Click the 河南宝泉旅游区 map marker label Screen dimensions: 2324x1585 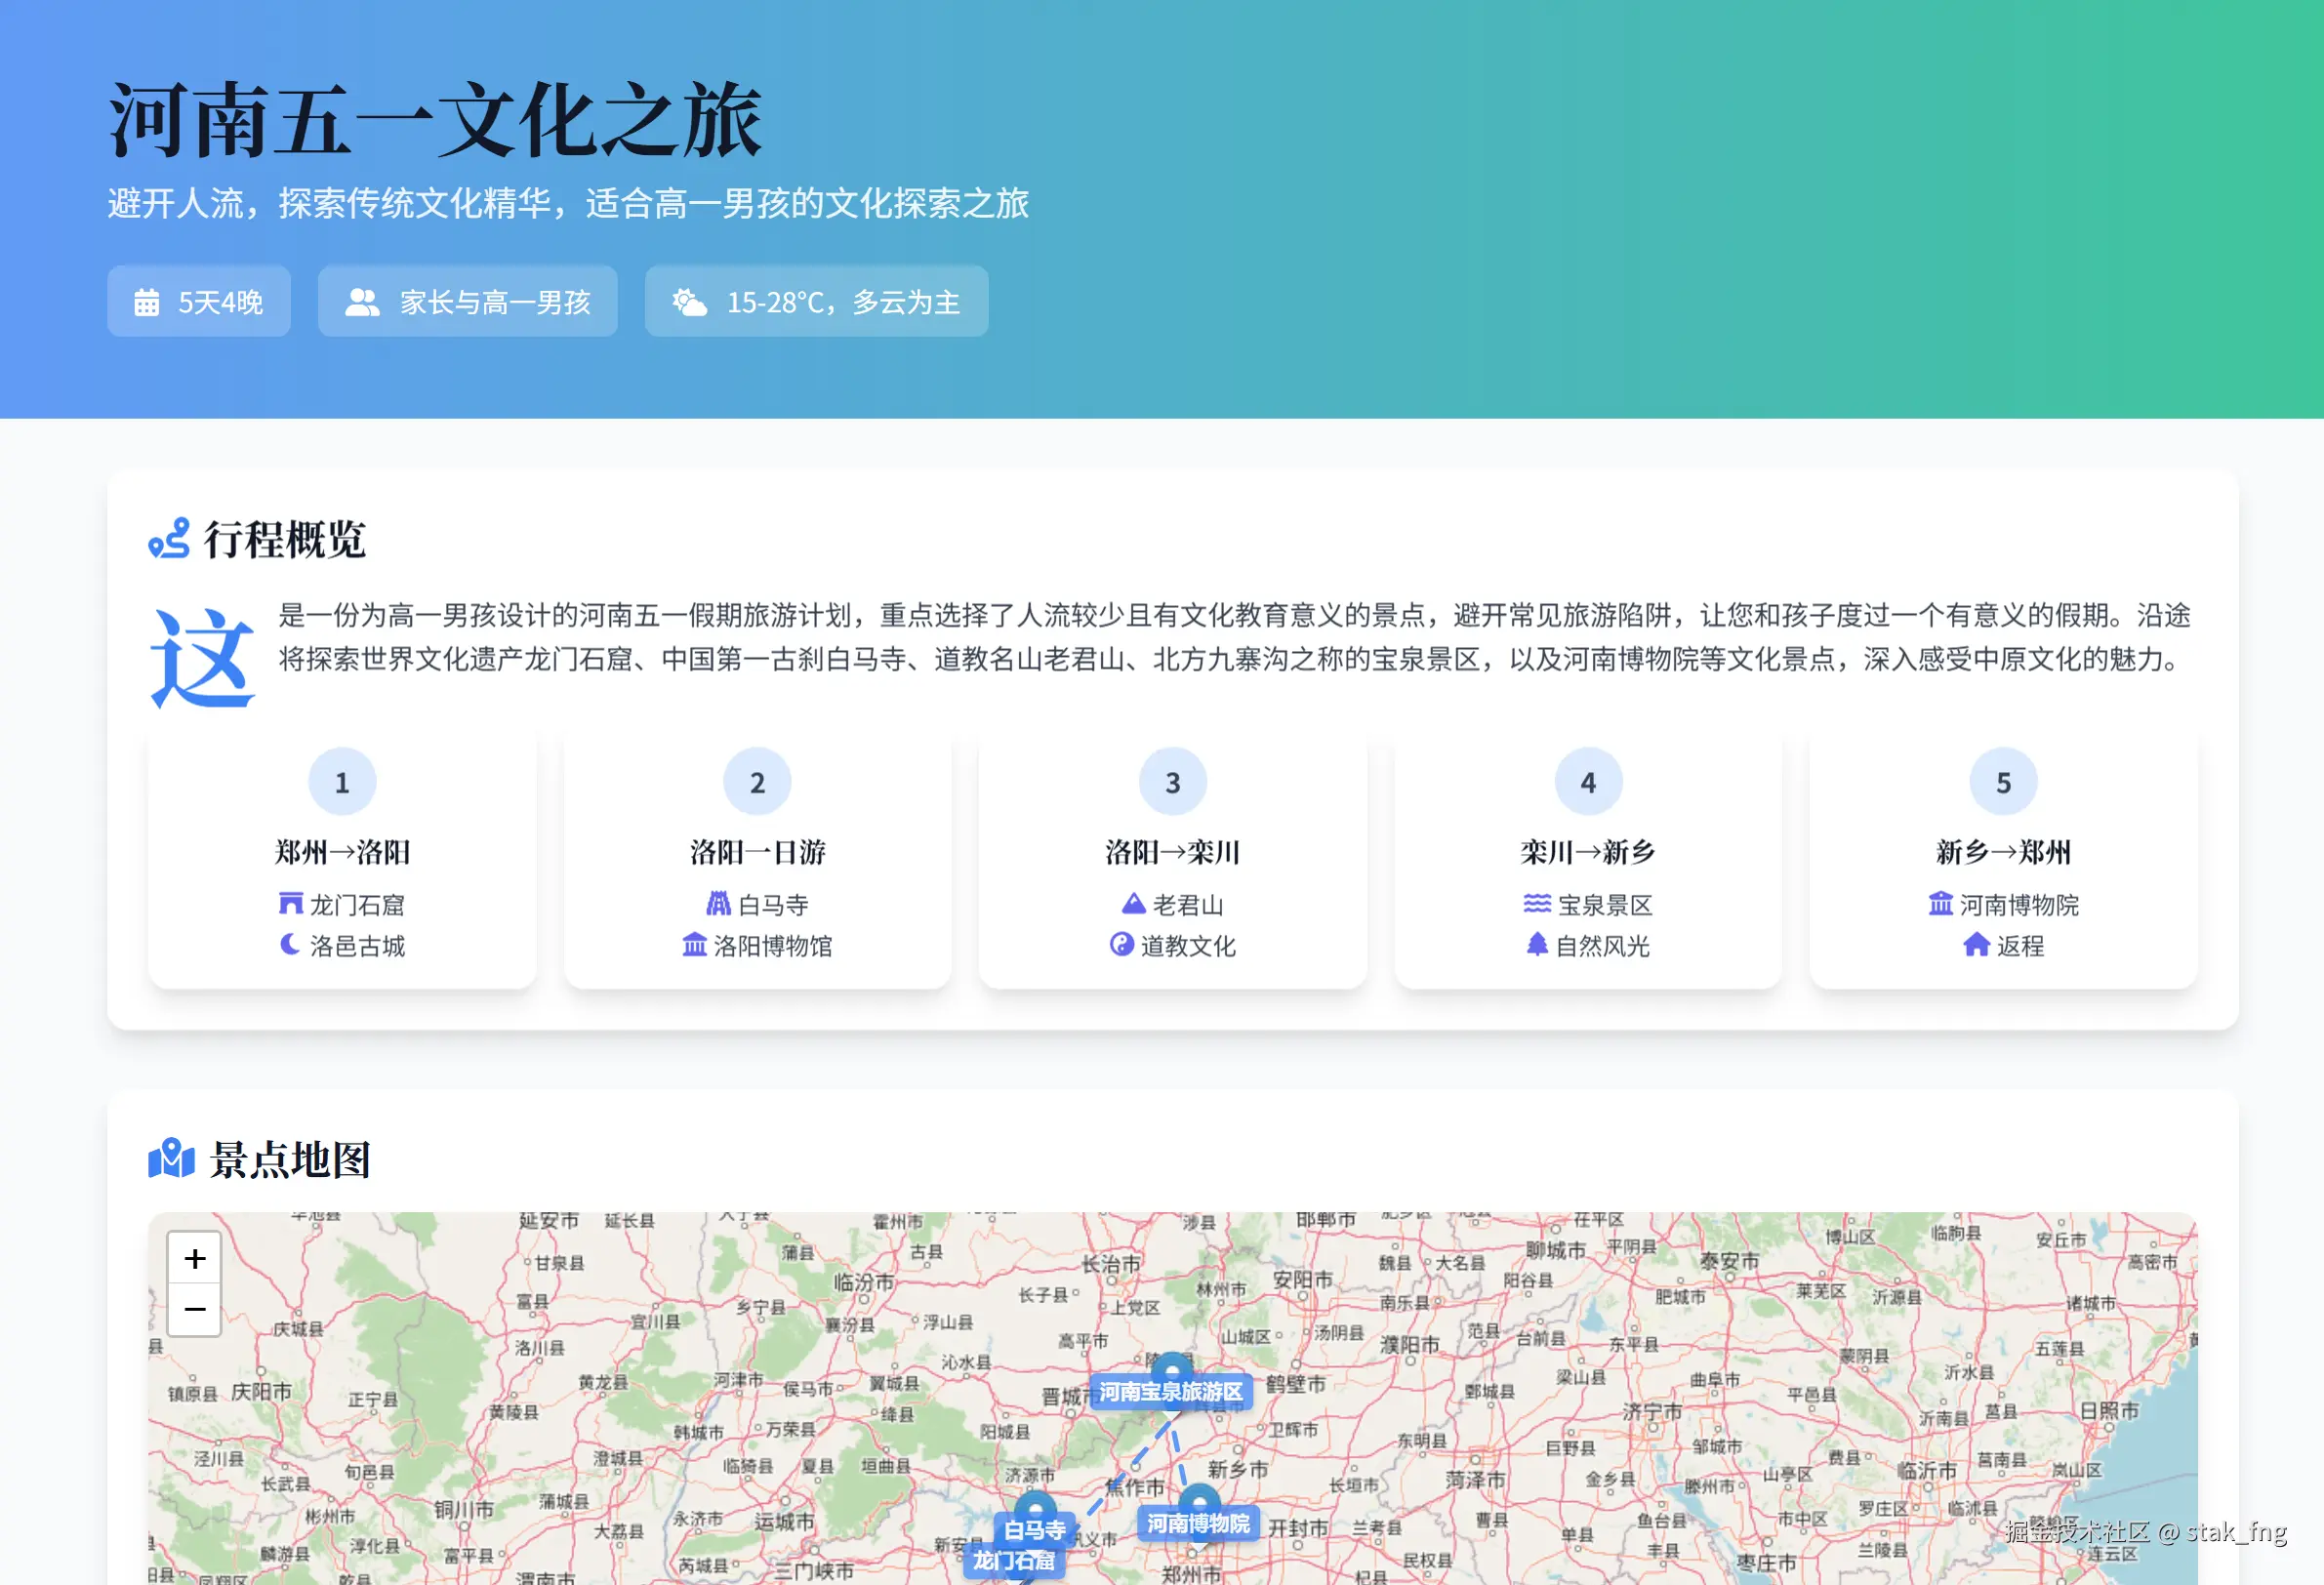1171,1392
